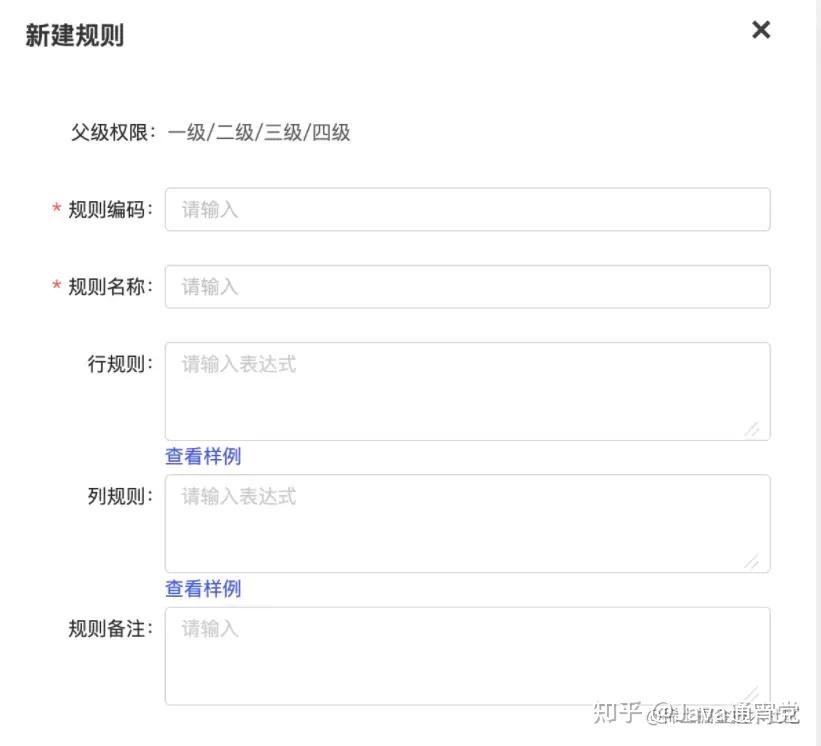821x746 pixels.
Task: Click resize handle of 列规则 textarea
Action: pos(752,561)
